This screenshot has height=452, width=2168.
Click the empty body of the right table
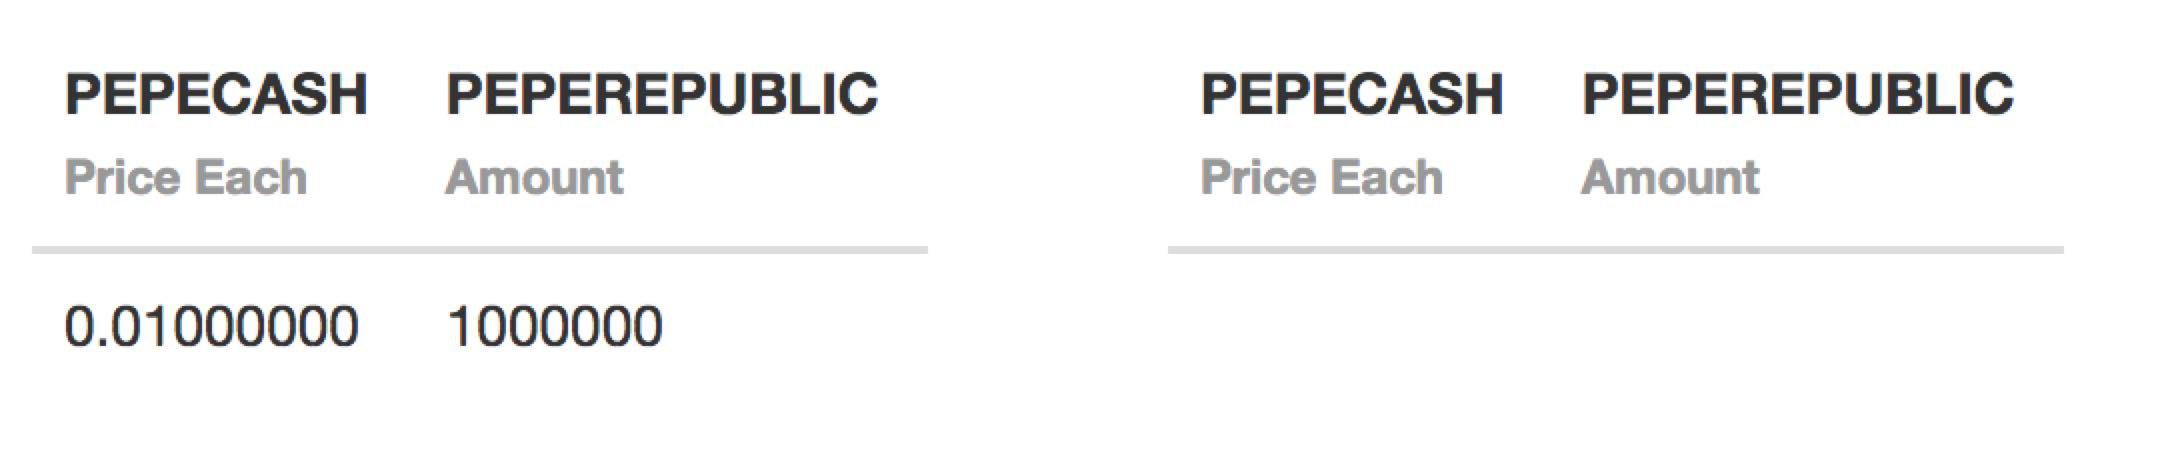1616,330
